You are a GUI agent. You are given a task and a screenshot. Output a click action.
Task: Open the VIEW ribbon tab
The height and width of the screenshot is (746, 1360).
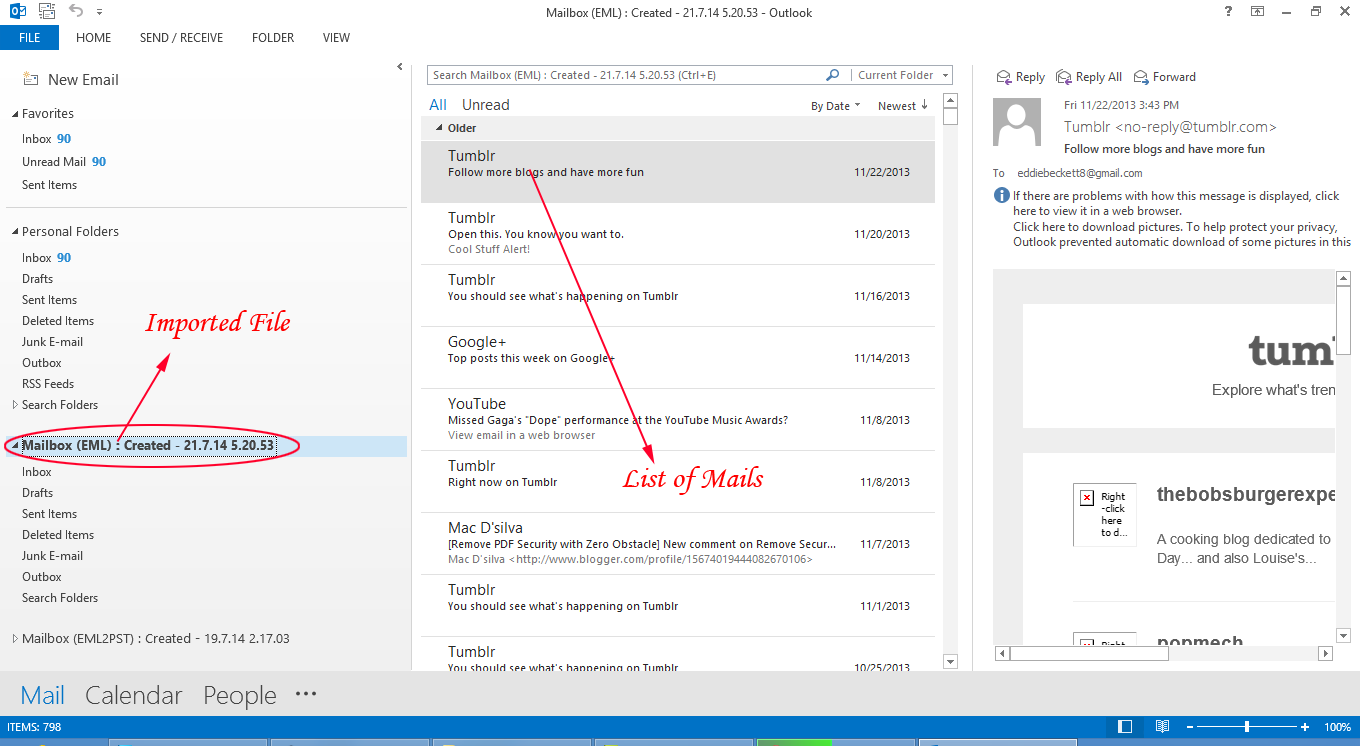tap(336, 38)
